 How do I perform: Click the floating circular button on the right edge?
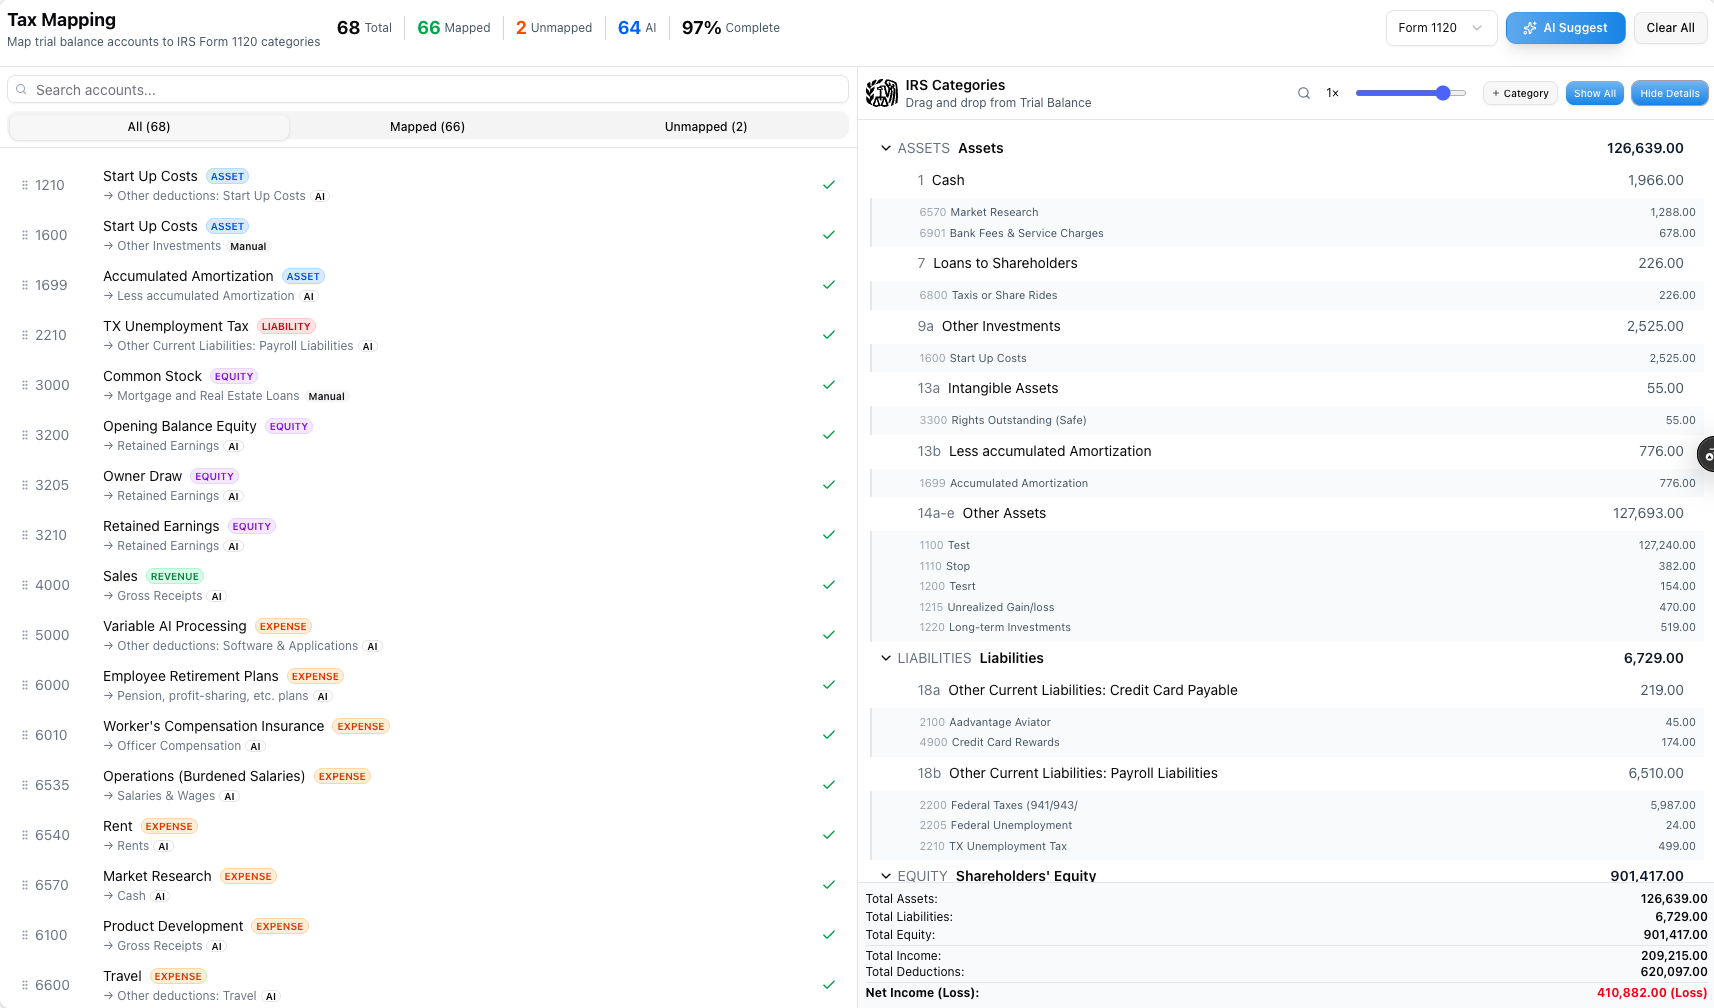click(1706, 453)
